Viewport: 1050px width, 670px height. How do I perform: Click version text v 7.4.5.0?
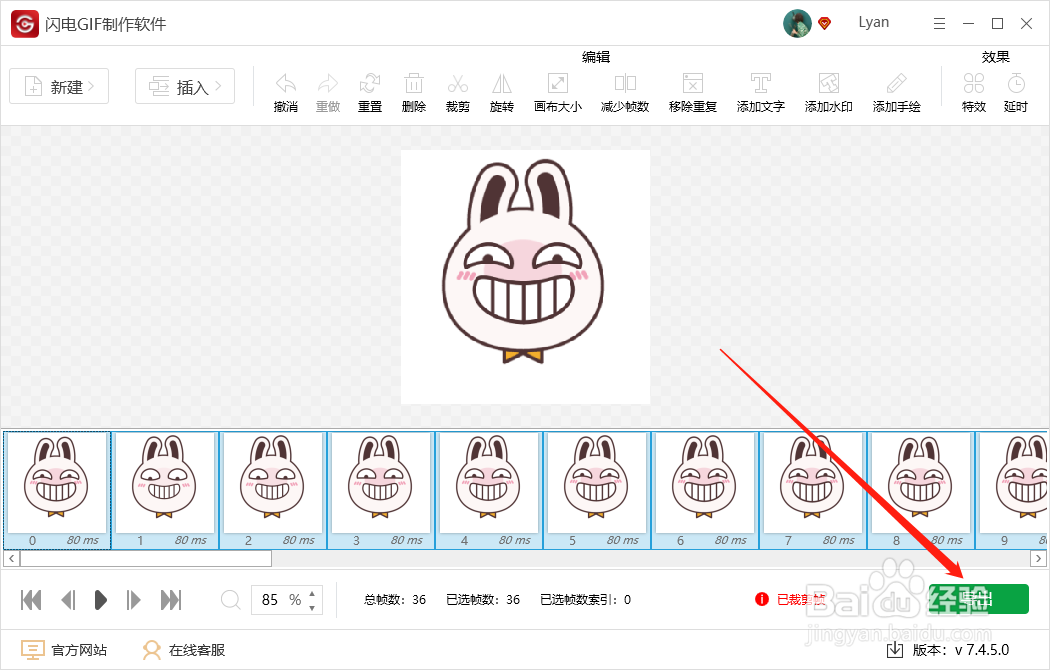coord(982,649)
